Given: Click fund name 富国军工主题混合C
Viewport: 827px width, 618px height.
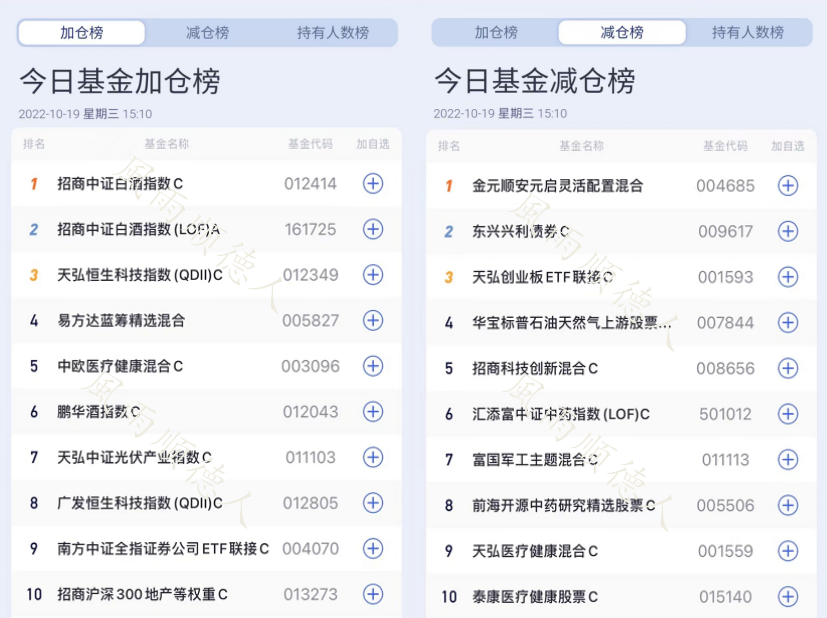Looking at the screenshot, I should pos(535,460).
